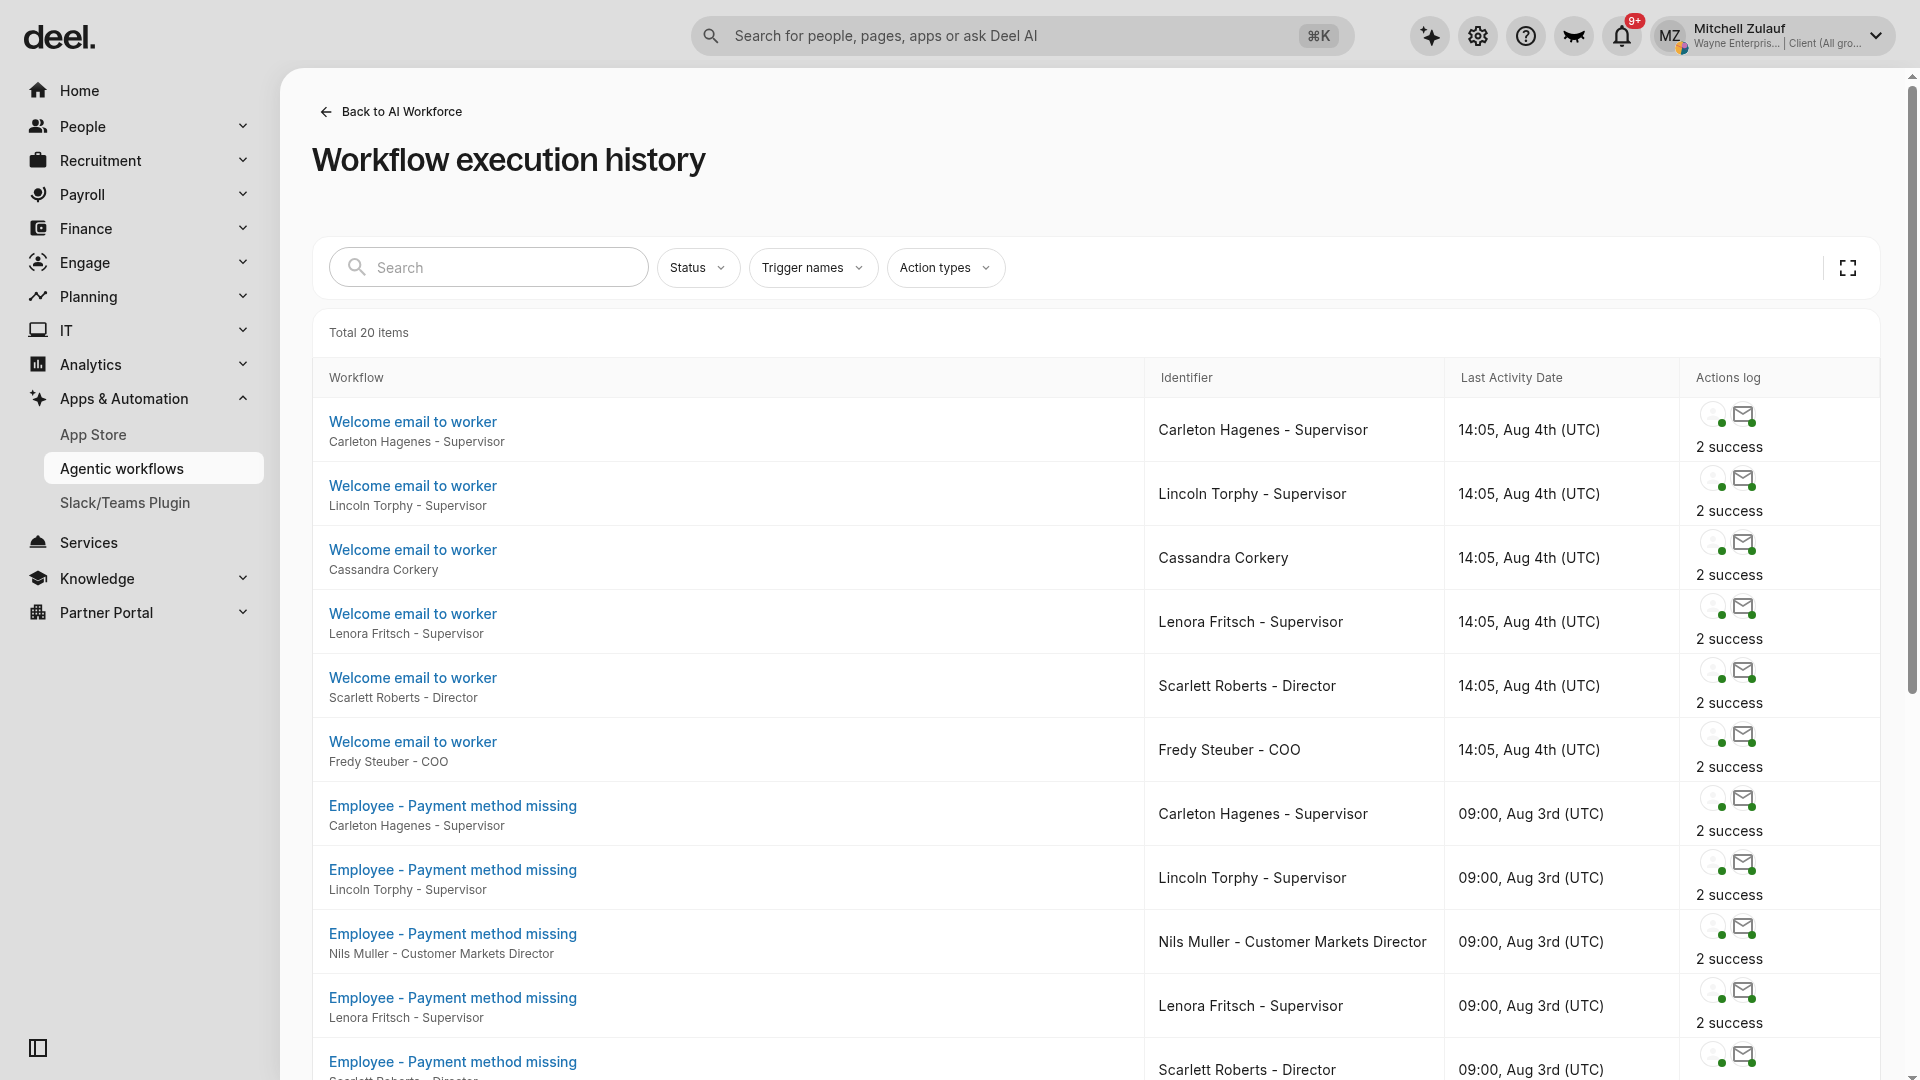1920x1080 pixels.
Task: Open Payment method missing for Lenora Fritsch
Action: point(452,998)
